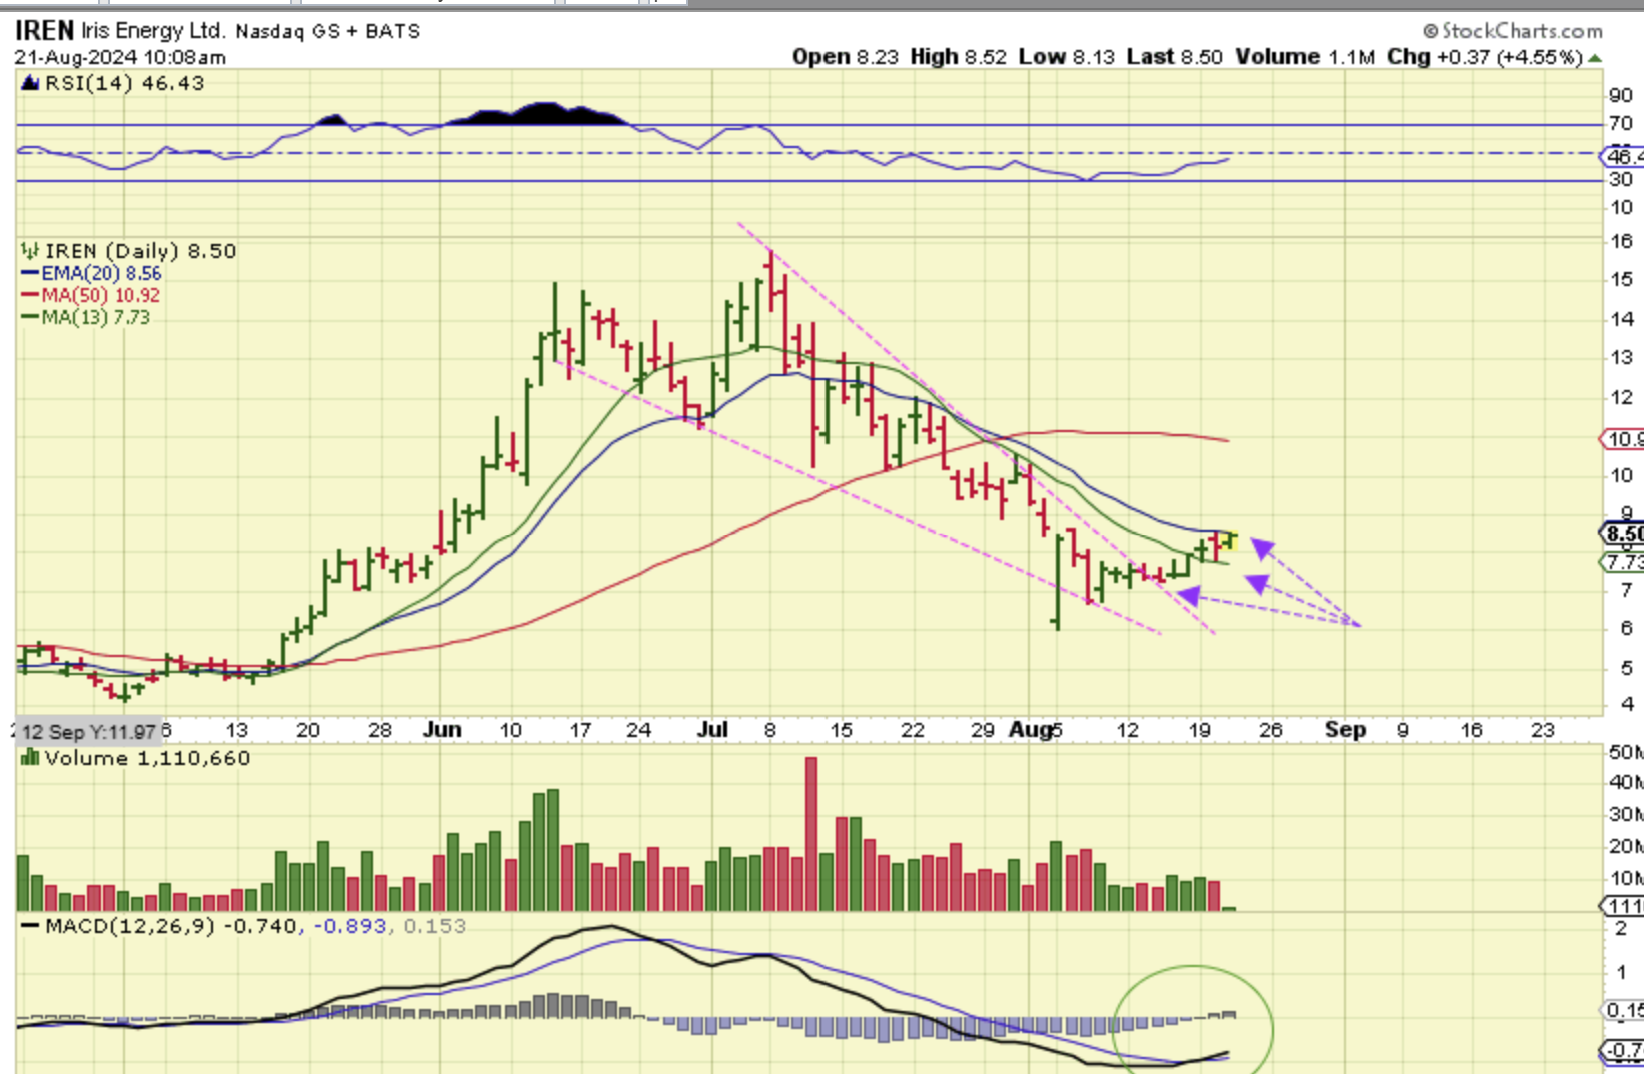Click the 30 level on the RSI axis
Viewport: 1644px width, 1074px height.
point(1621,180)
